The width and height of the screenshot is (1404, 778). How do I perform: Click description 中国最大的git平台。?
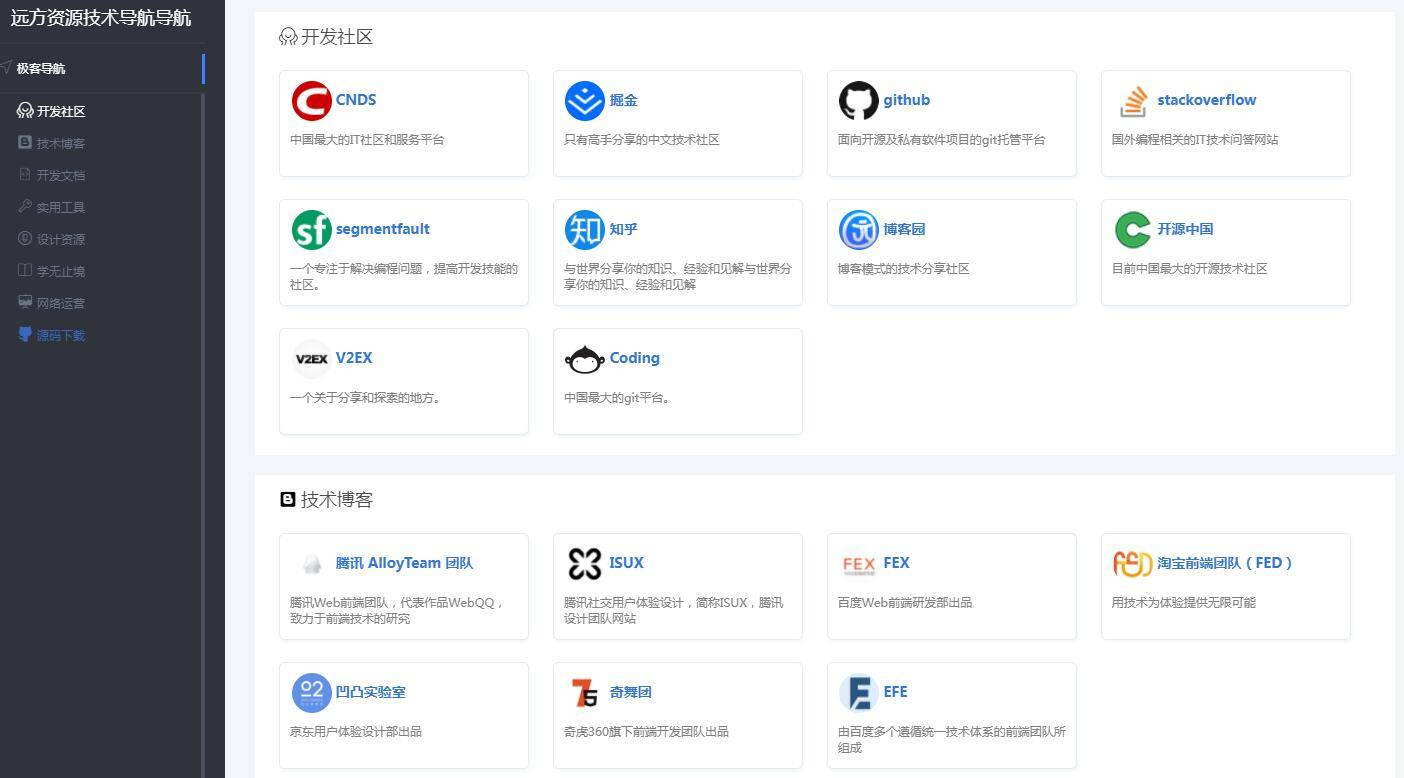pos(619,398)
